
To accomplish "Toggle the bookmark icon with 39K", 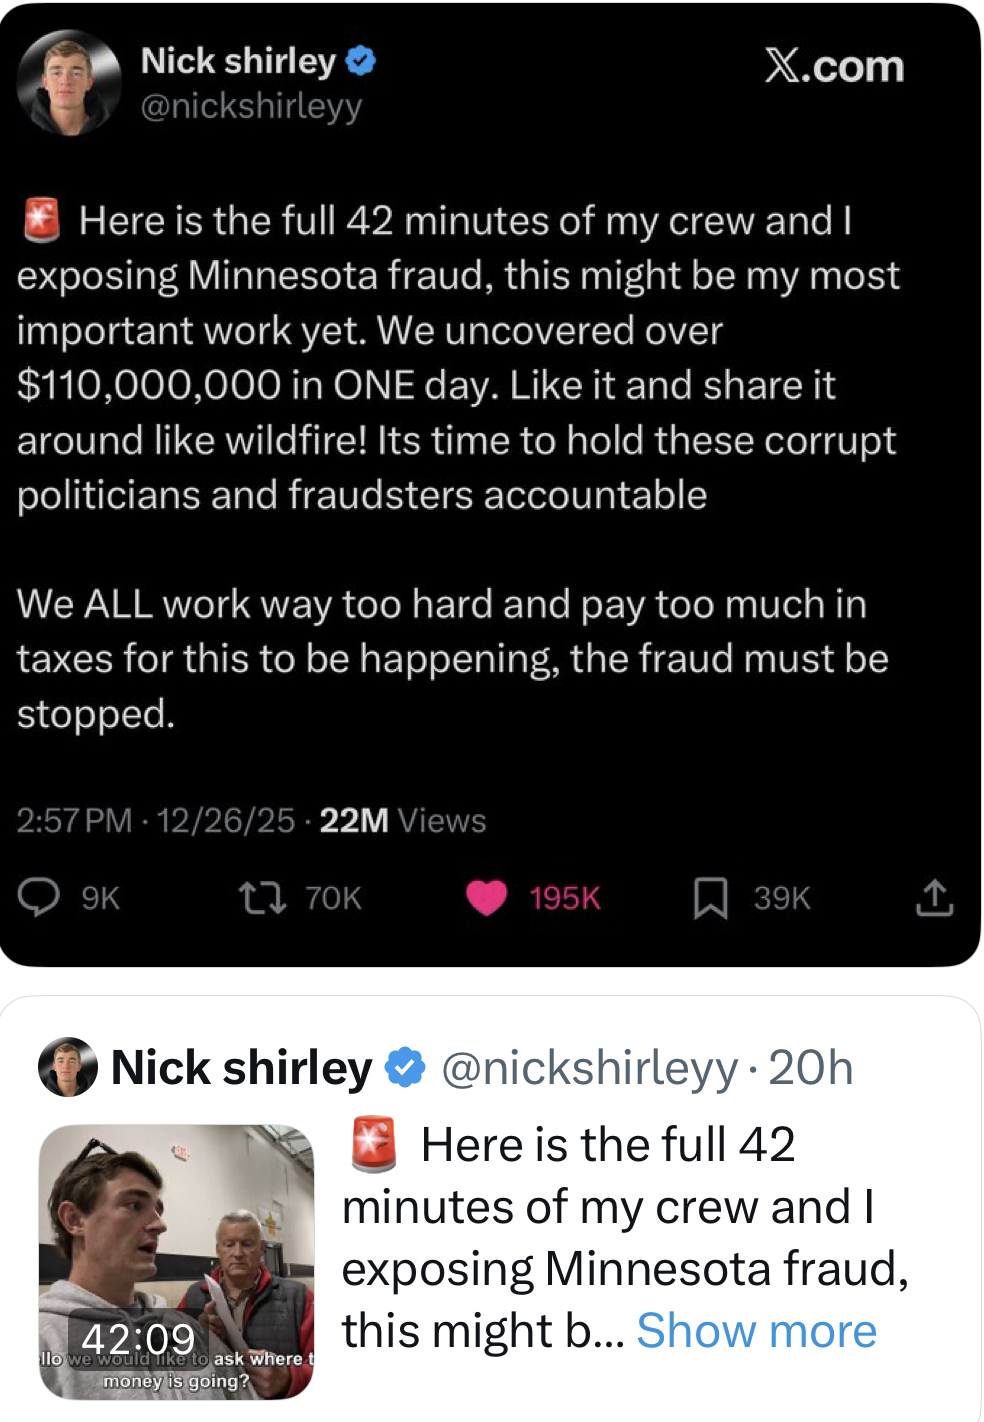I will 710,897.
